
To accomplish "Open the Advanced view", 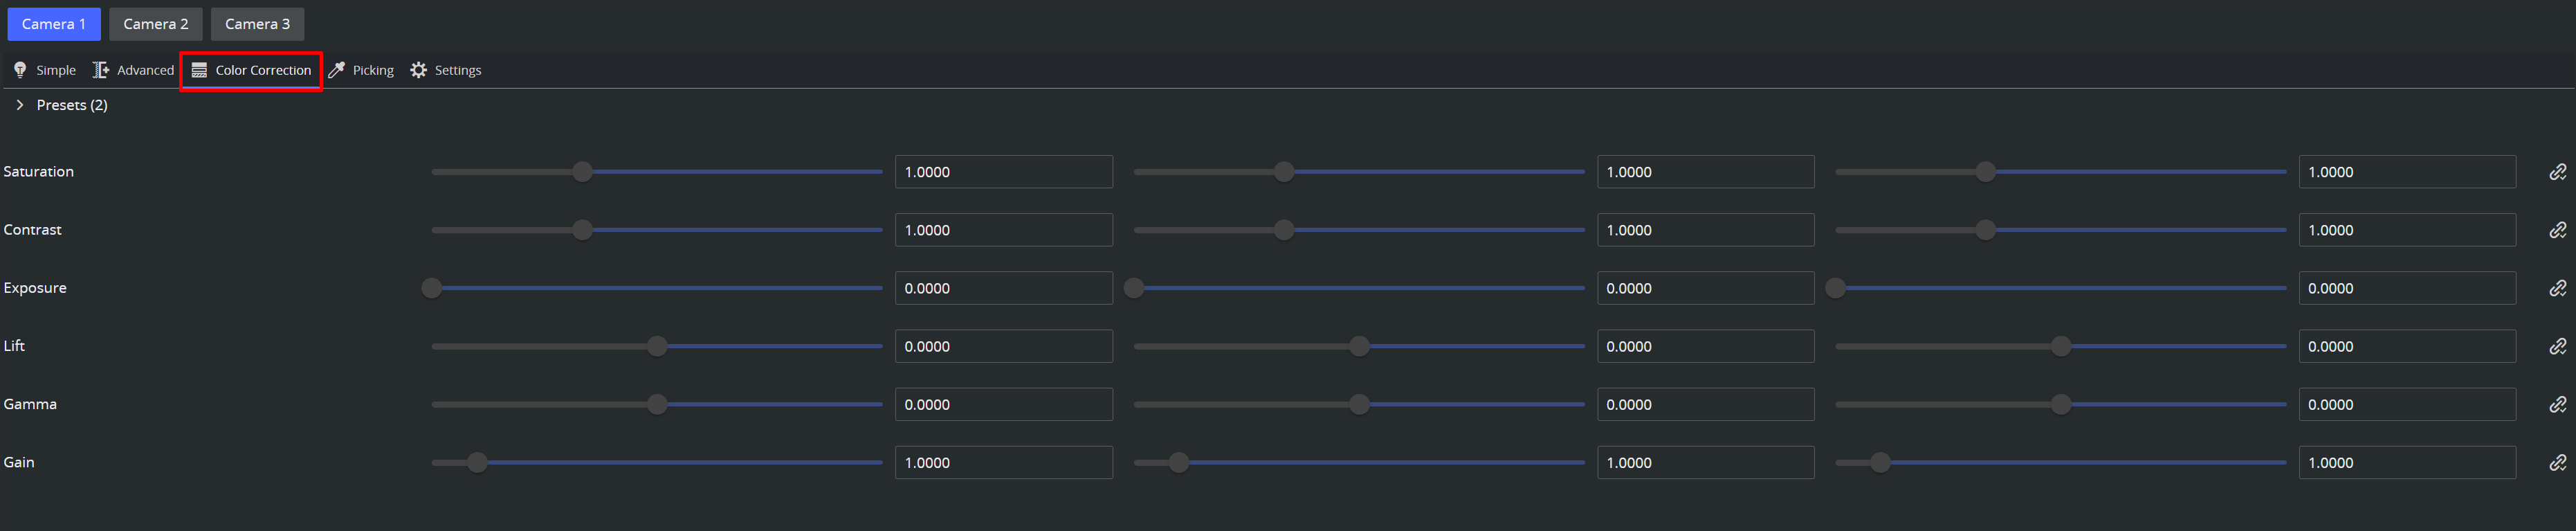I will (x=145, y=70).
